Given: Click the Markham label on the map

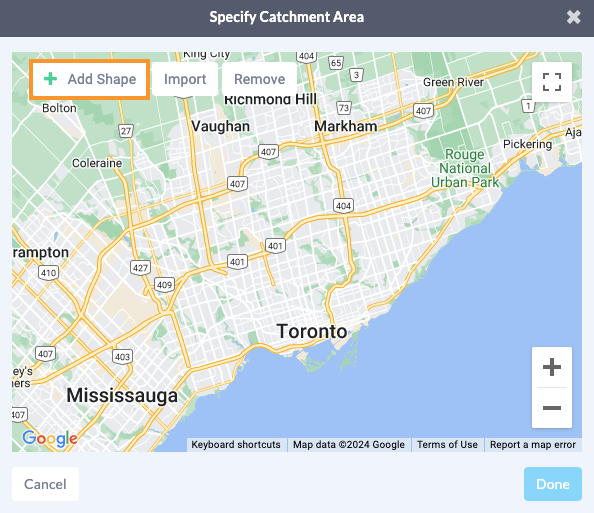Looking at the screenshot, I should pos(345,126).
